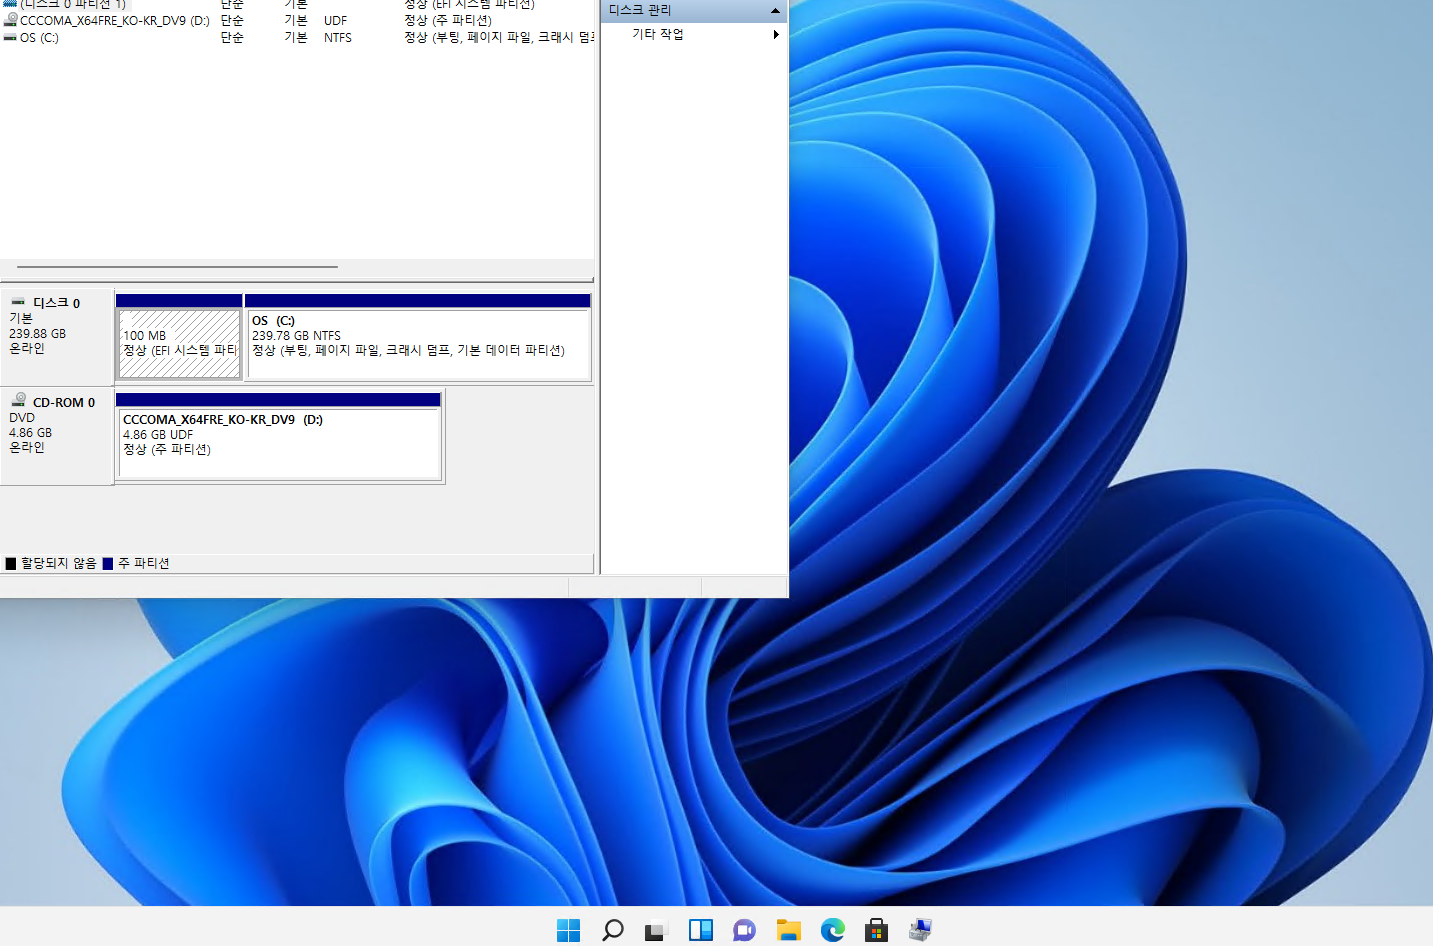Click the DVD icon beside CCCOMA_X64FRE_KO-KR_DV9 row
The image size is (1433, 946).
[10, 20]
